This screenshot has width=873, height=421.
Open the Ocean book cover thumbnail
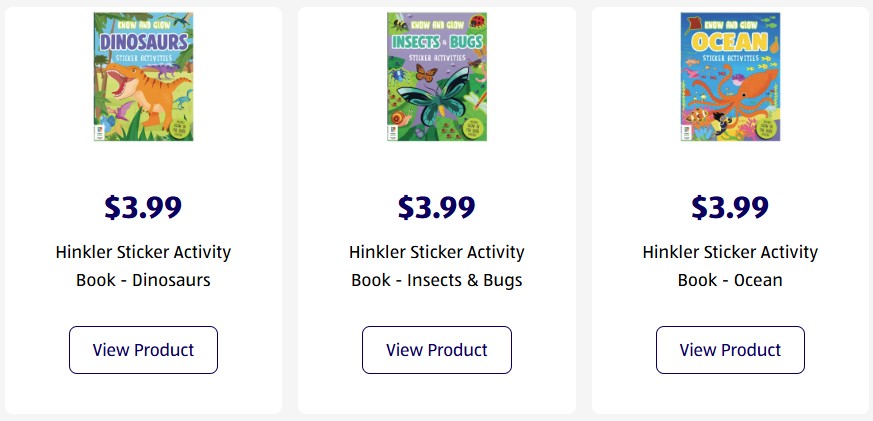point(730,77)
